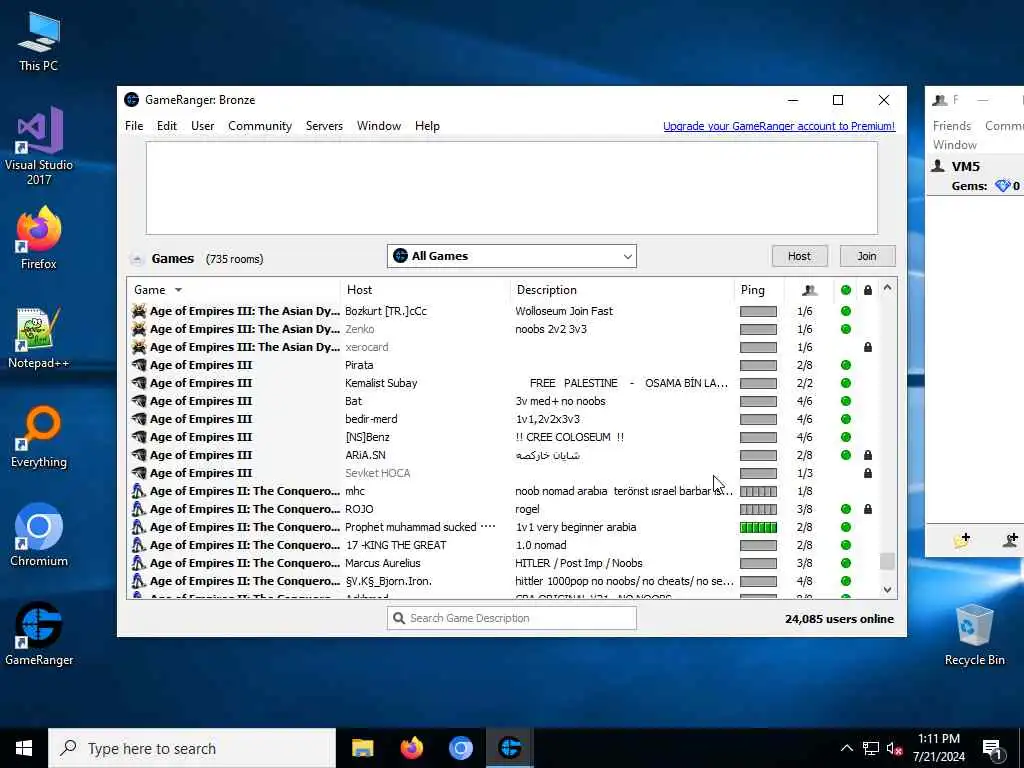Click the add friend icon in Friends window
The width and height of the screenshot is (1024, 768).
pos(1012,539)
